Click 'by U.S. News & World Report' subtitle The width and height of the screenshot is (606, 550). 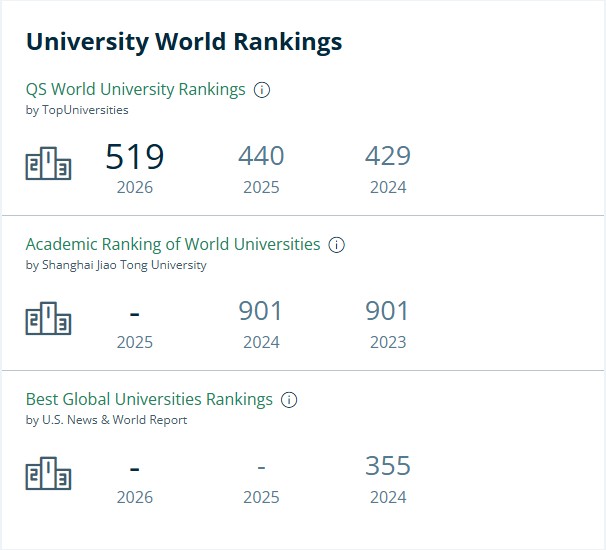tap(106, 420)
